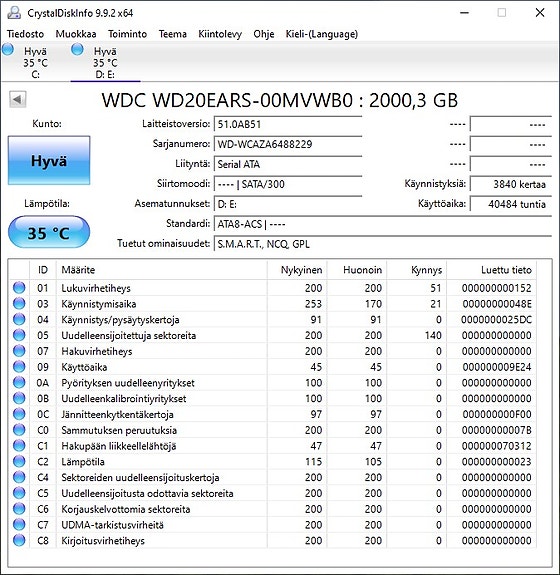The height and width of the screenshot is (575, 560).
Task: Click status orb for Uudelleenkalibrointiyritykset row
Action: coord(19,398)
